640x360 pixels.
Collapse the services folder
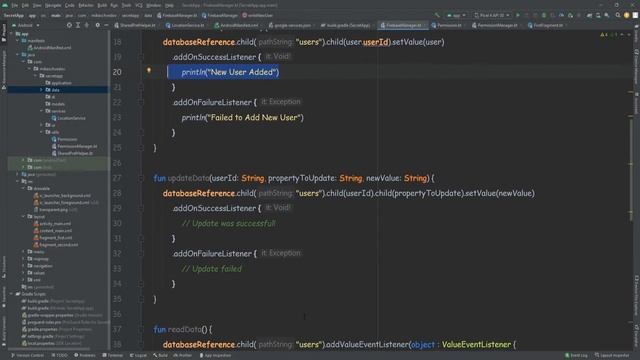coord(41,111)
